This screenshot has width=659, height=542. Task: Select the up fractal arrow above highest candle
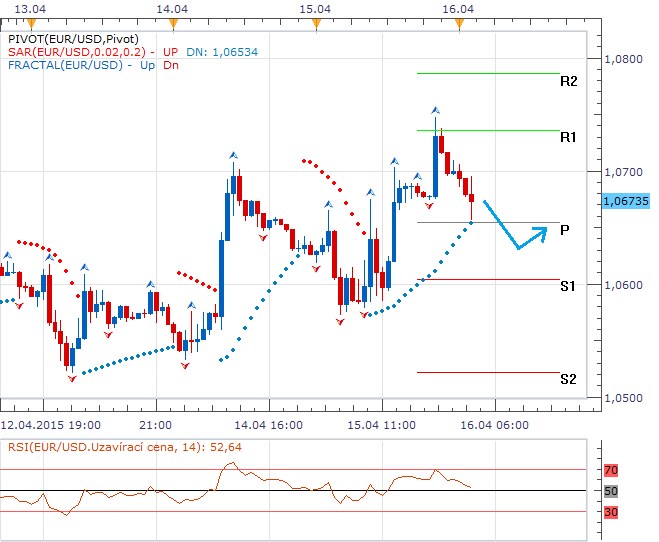click(435, 110)
